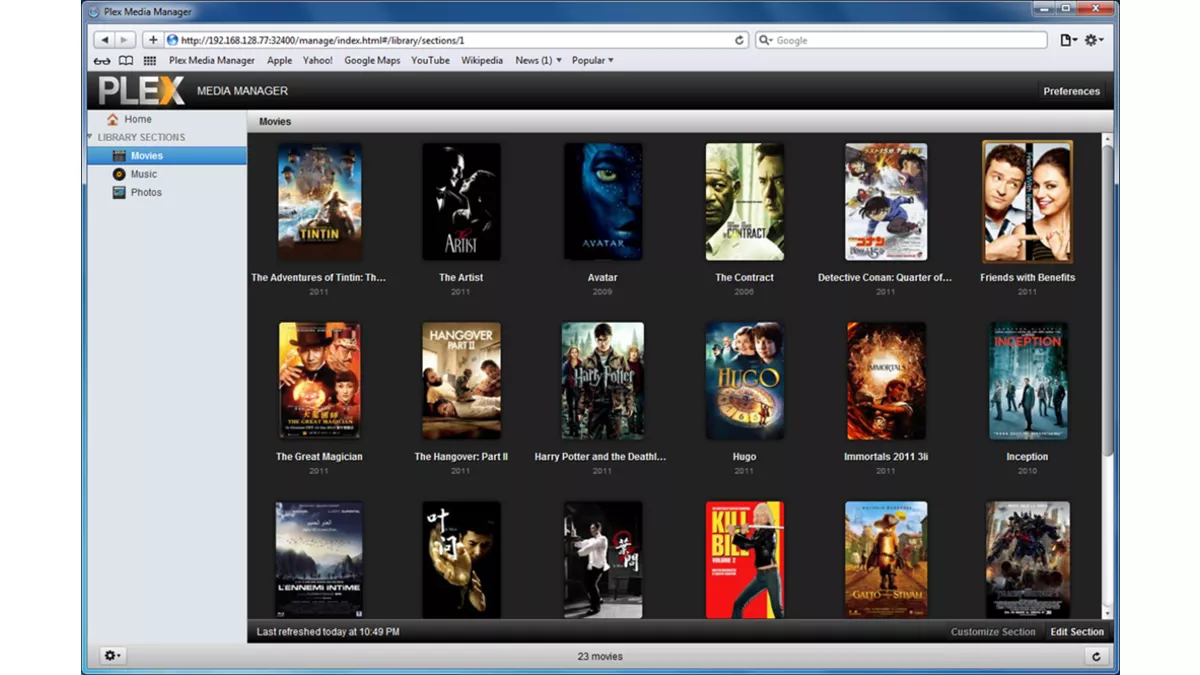The width and height of the screenshot is (1200, 675).
Task: Click the refresh icon in the bottom-right corner
Action: 1096,656
